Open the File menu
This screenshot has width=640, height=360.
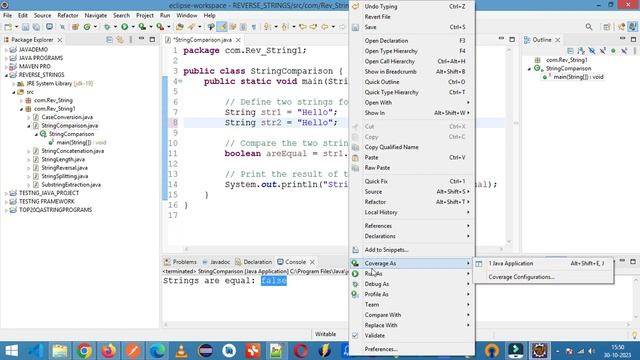pos(7,16)
